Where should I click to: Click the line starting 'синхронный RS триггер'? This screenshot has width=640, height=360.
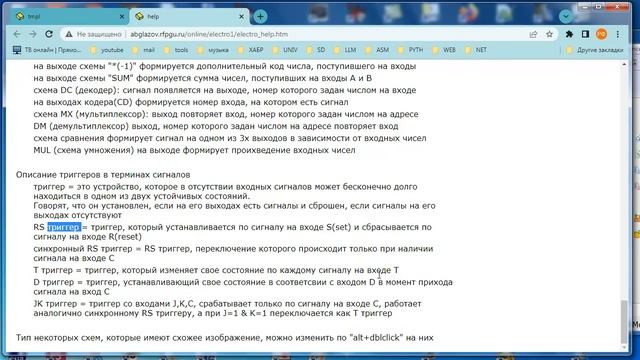point(233,253)
